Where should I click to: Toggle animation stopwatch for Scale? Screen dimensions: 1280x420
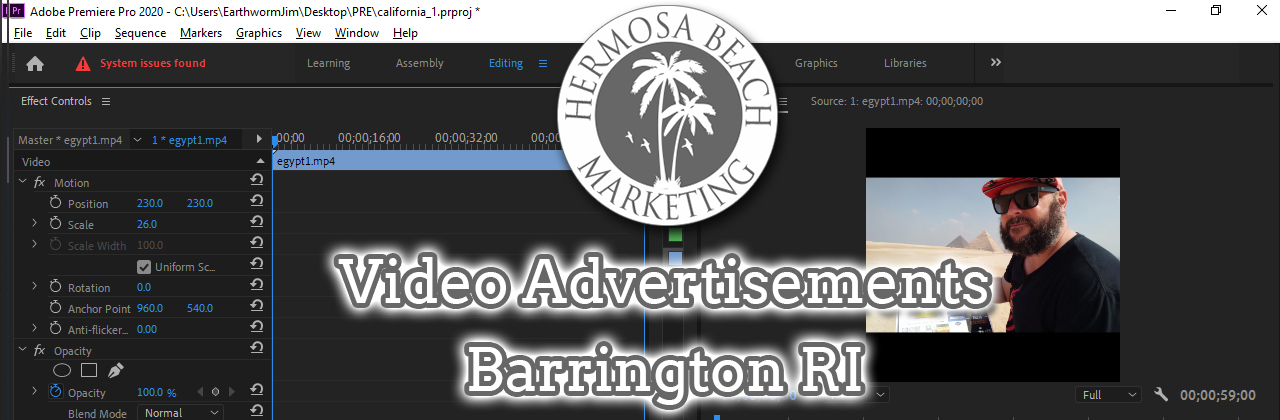point(56,224)
